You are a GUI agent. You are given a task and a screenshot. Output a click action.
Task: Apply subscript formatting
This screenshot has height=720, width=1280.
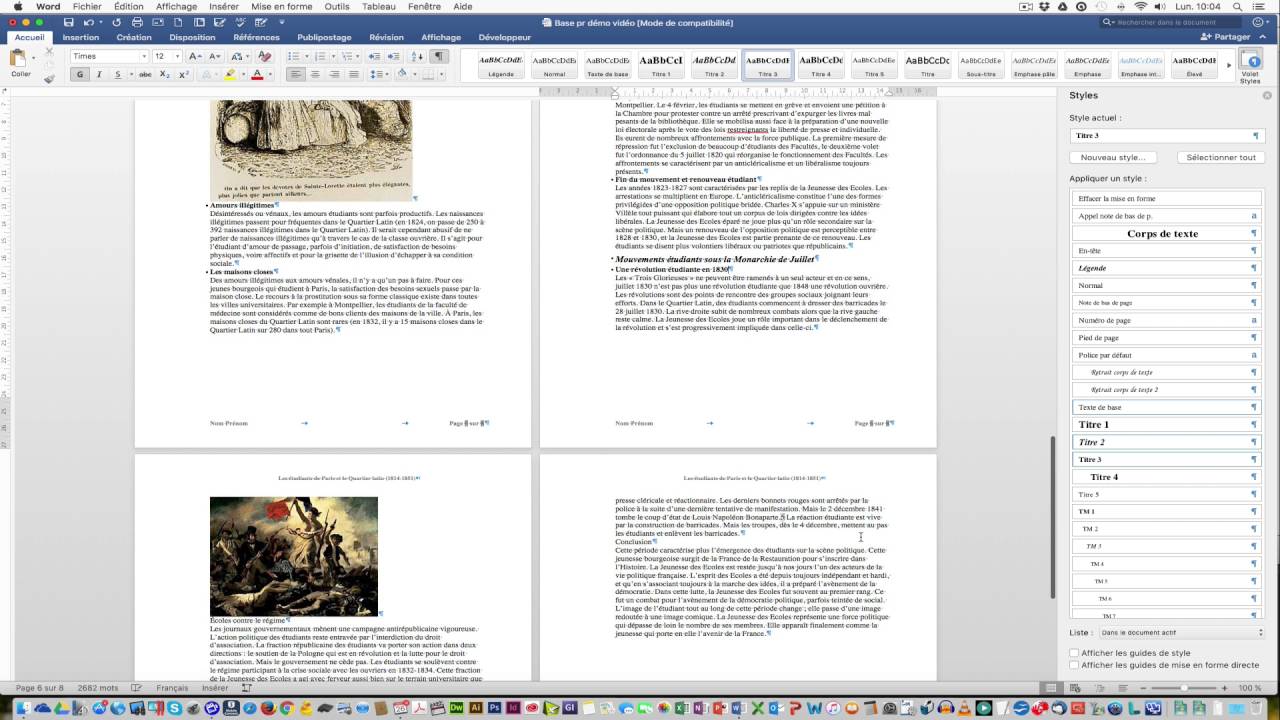click(165, 74)
